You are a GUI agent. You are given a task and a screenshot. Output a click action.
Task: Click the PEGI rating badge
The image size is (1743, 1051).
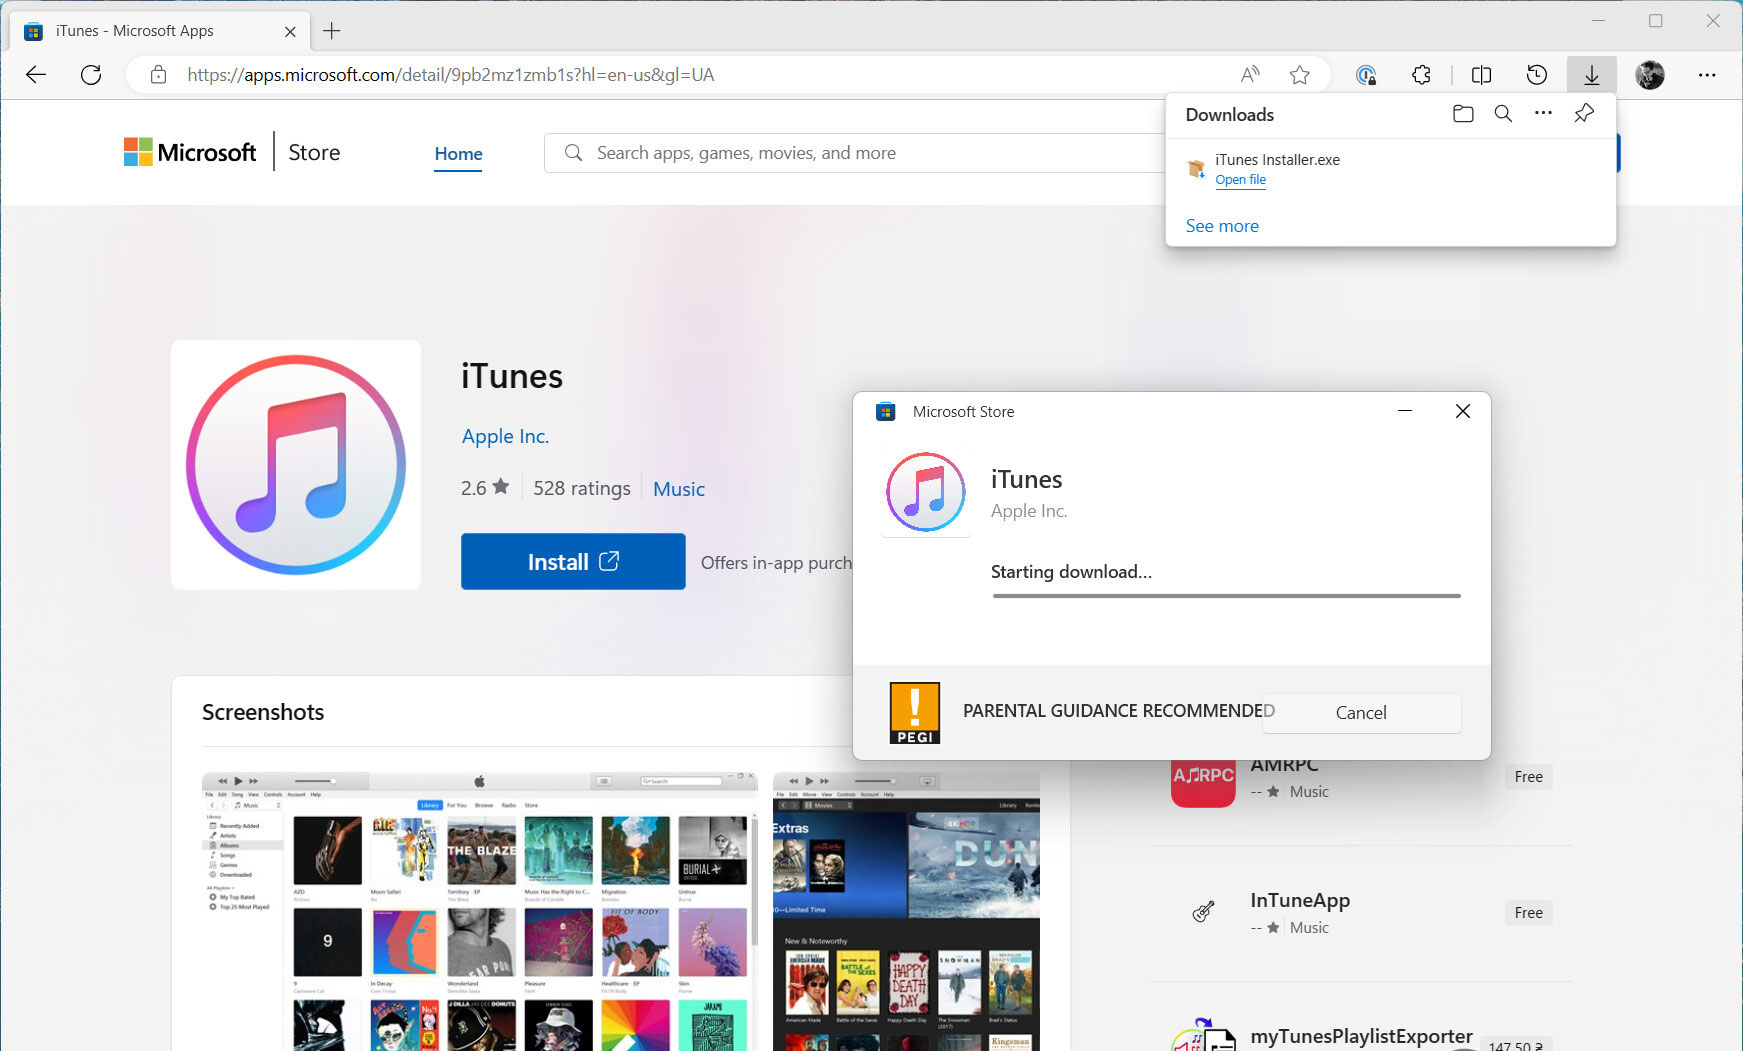pyautogui.click(x=915, y=713)
